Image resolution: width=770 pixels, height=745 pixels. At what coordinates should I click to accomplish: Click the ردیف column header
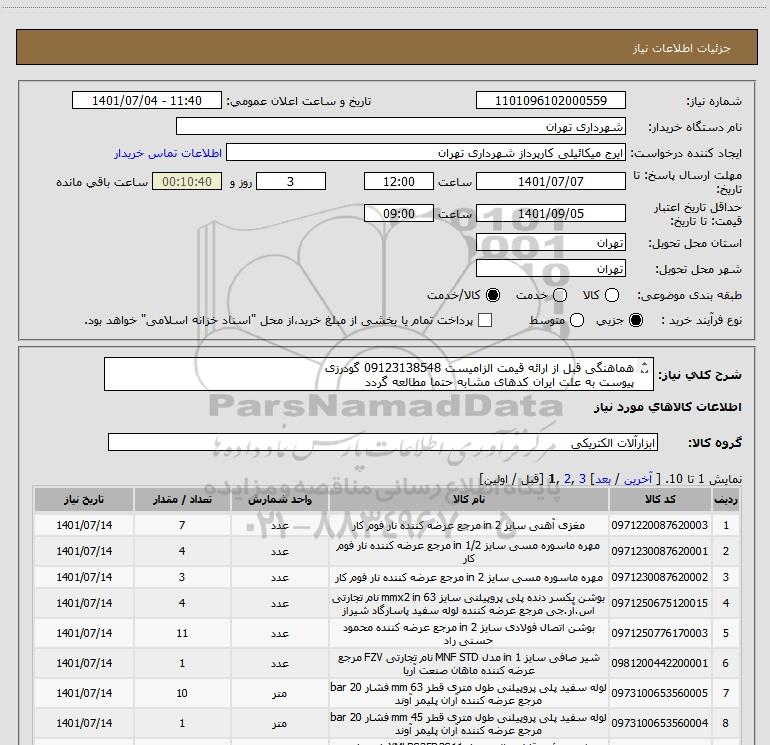(x=726, y=499)
